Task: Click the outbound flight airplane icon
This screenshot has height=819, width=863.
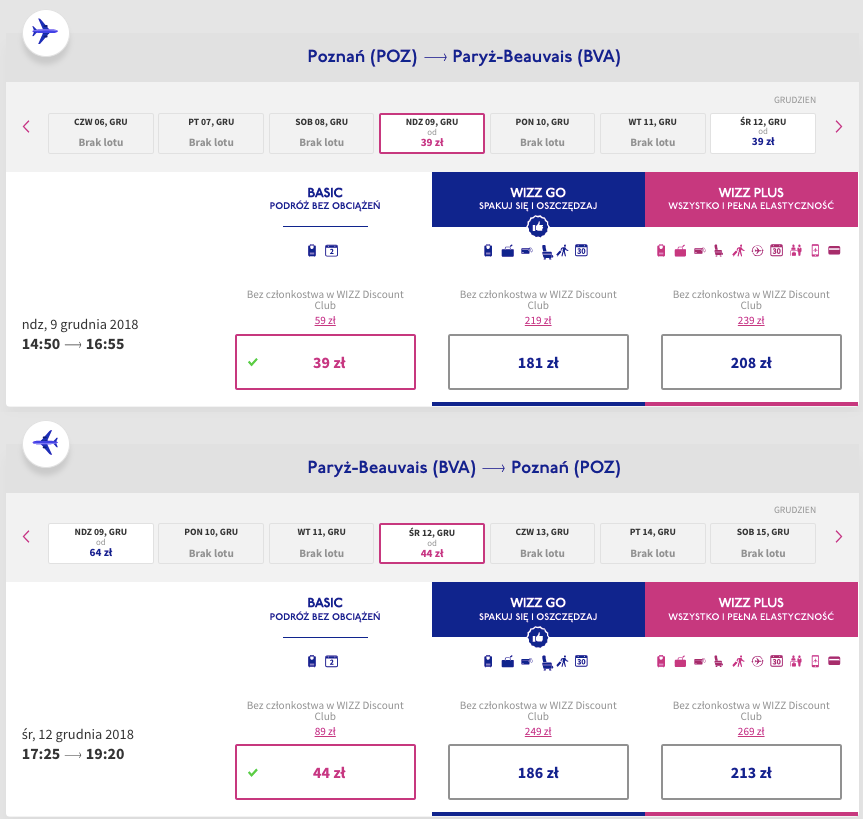Action: (46, 32)
